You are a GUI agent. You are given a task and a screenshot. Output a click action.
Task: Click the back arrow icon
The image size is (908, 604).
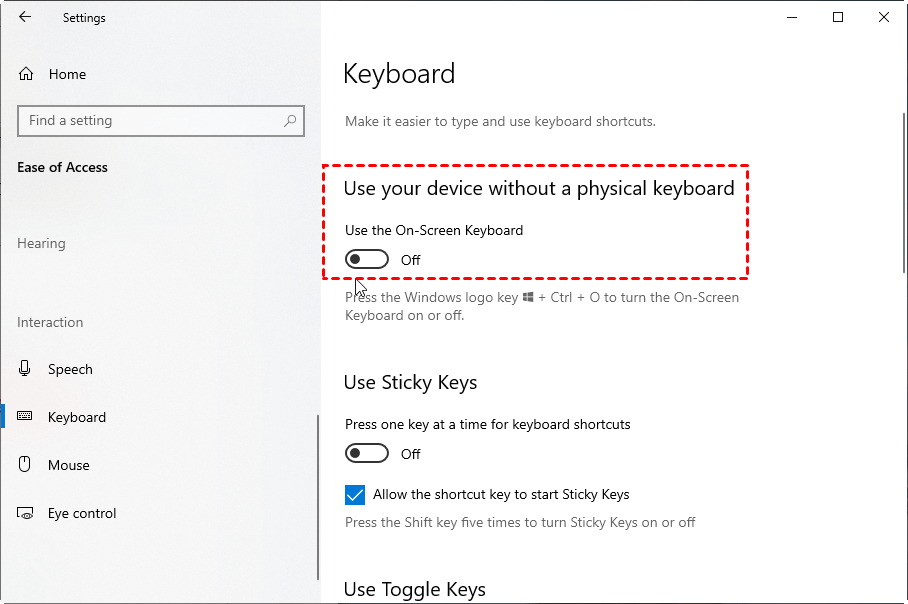click(25, 17)
